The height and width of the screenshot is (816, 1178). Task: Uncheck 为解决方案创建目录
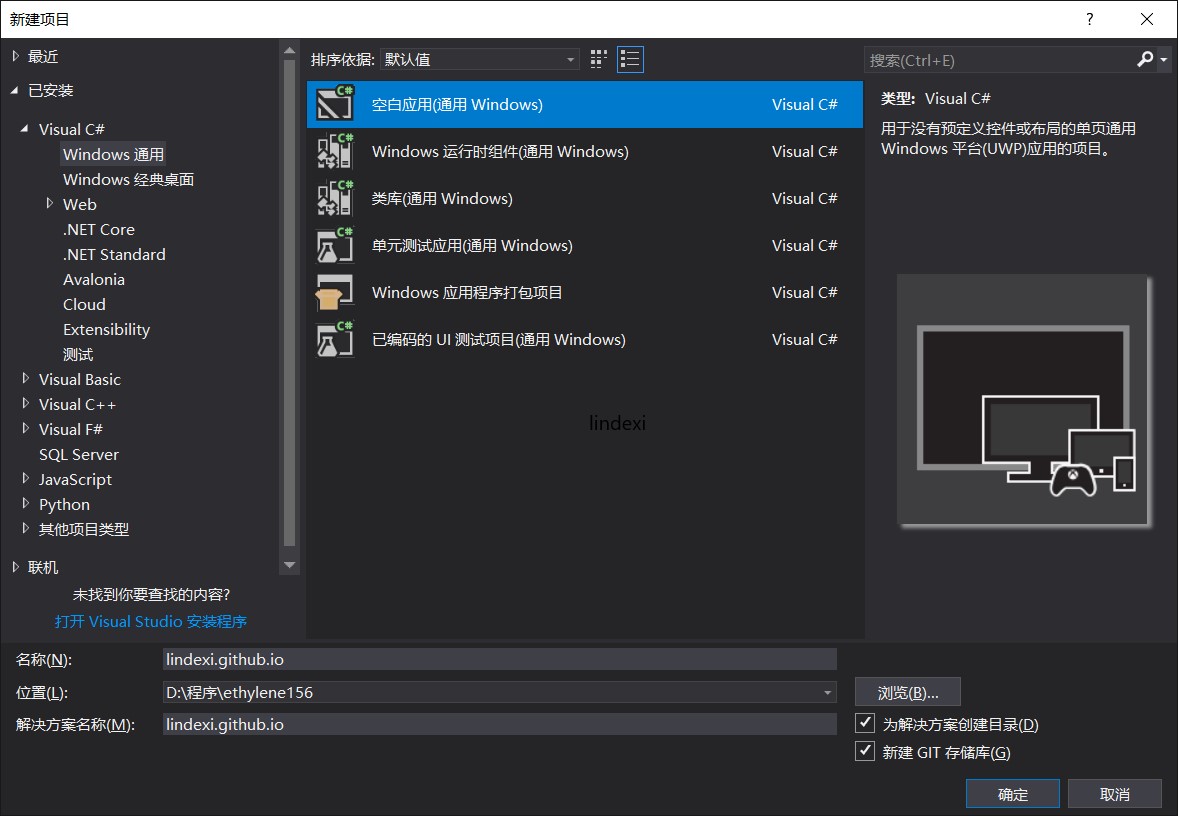click(x=864, y=725)
